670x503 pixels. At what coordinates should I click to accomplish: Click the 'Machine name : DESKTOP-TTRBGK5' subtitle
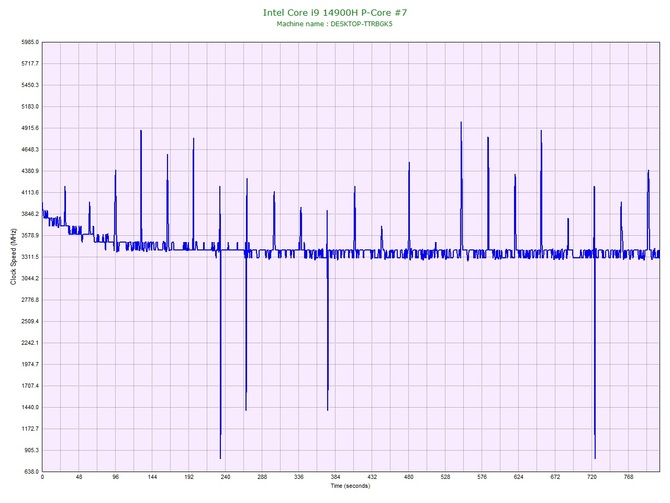tap(335, 24)
